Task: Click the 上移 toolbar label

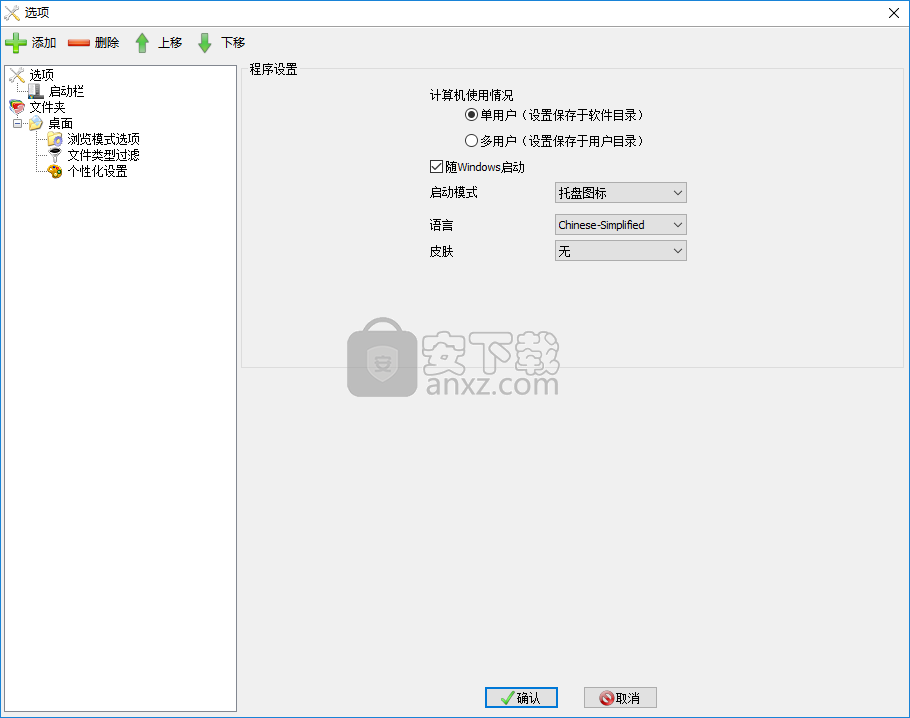Action: (170, 42)
